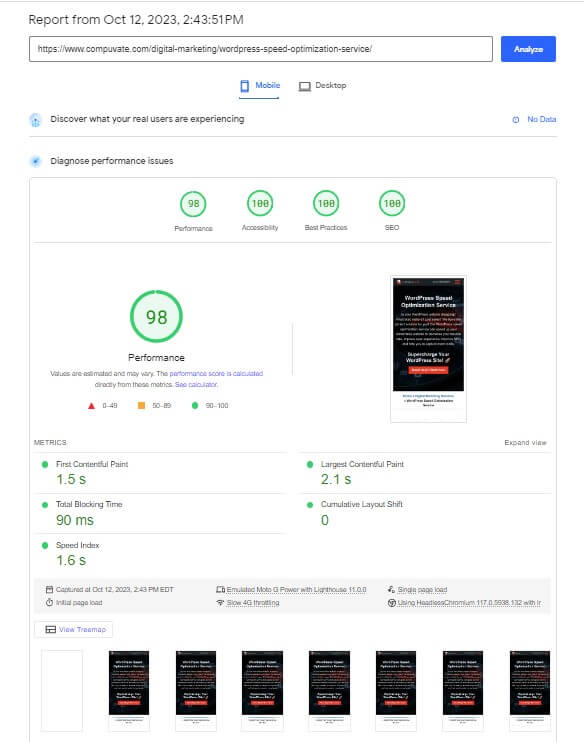
Task: Switch to the Desktop tab
Action: tap(322, 86)
